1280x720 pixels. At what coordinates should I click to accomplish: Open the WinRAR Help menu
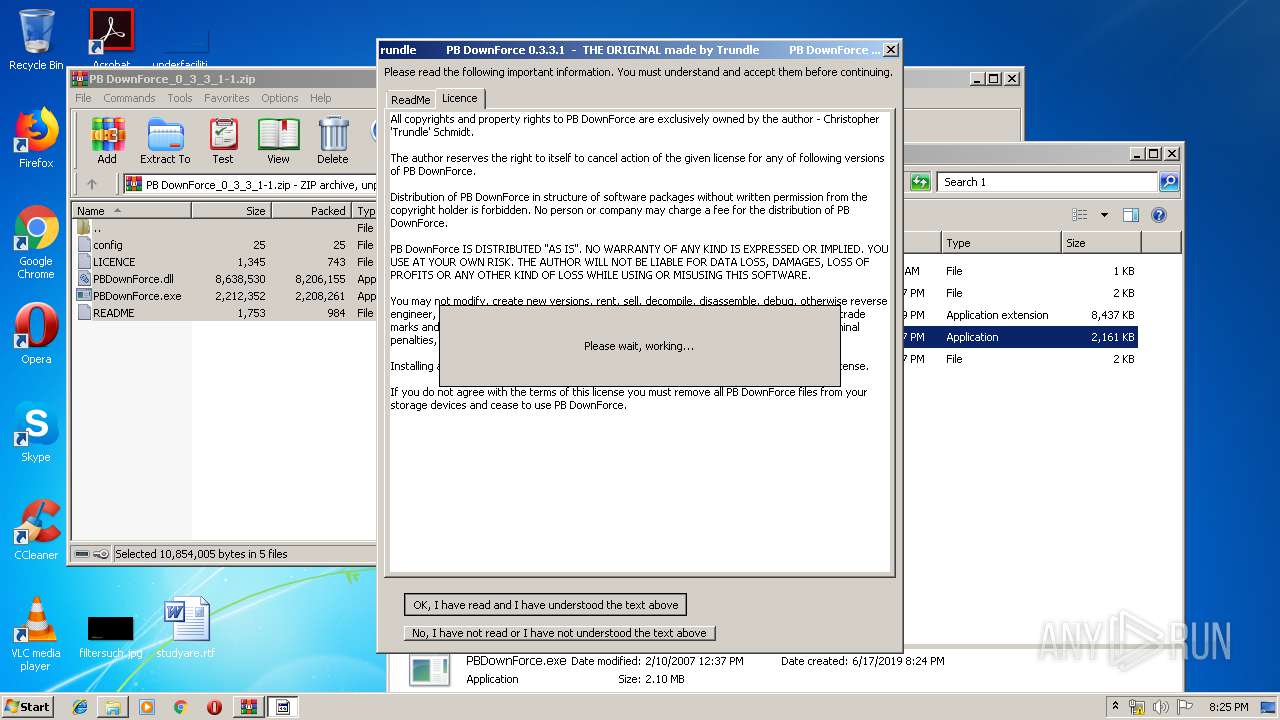320,98
